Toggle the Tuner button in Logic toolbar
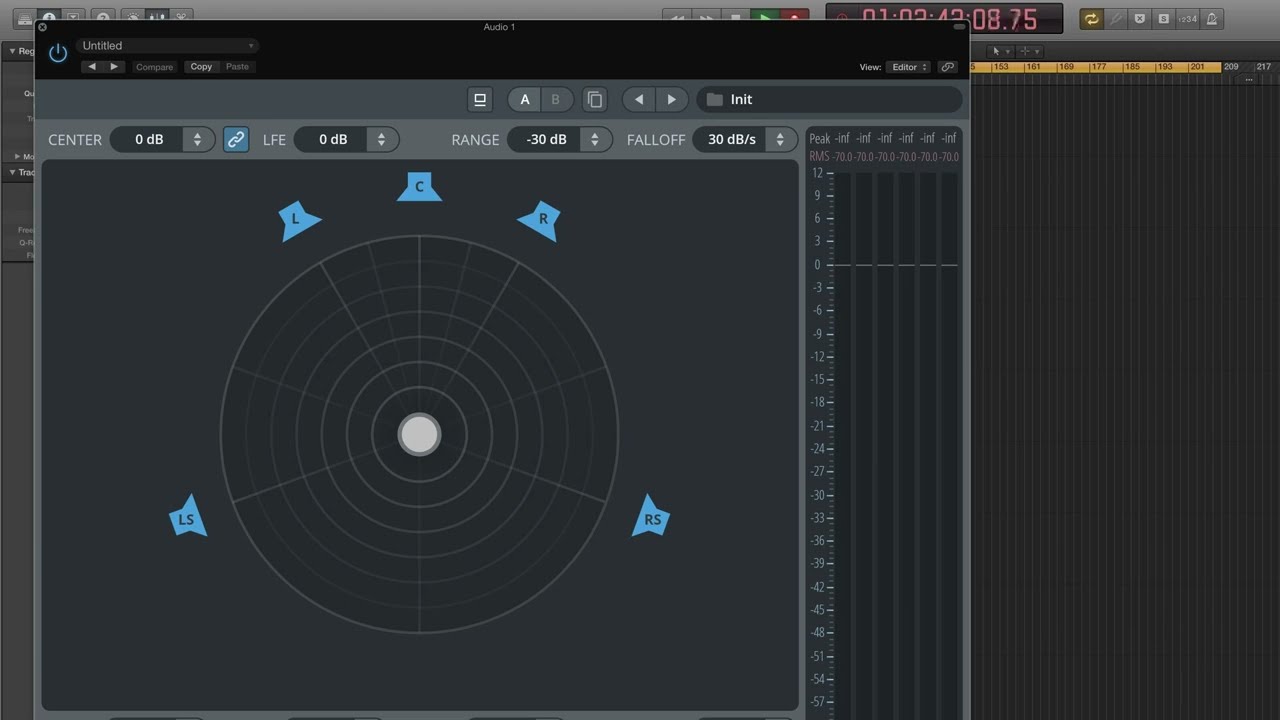Viewport: 1280px width, 720px height. [x=1115, y=18]
